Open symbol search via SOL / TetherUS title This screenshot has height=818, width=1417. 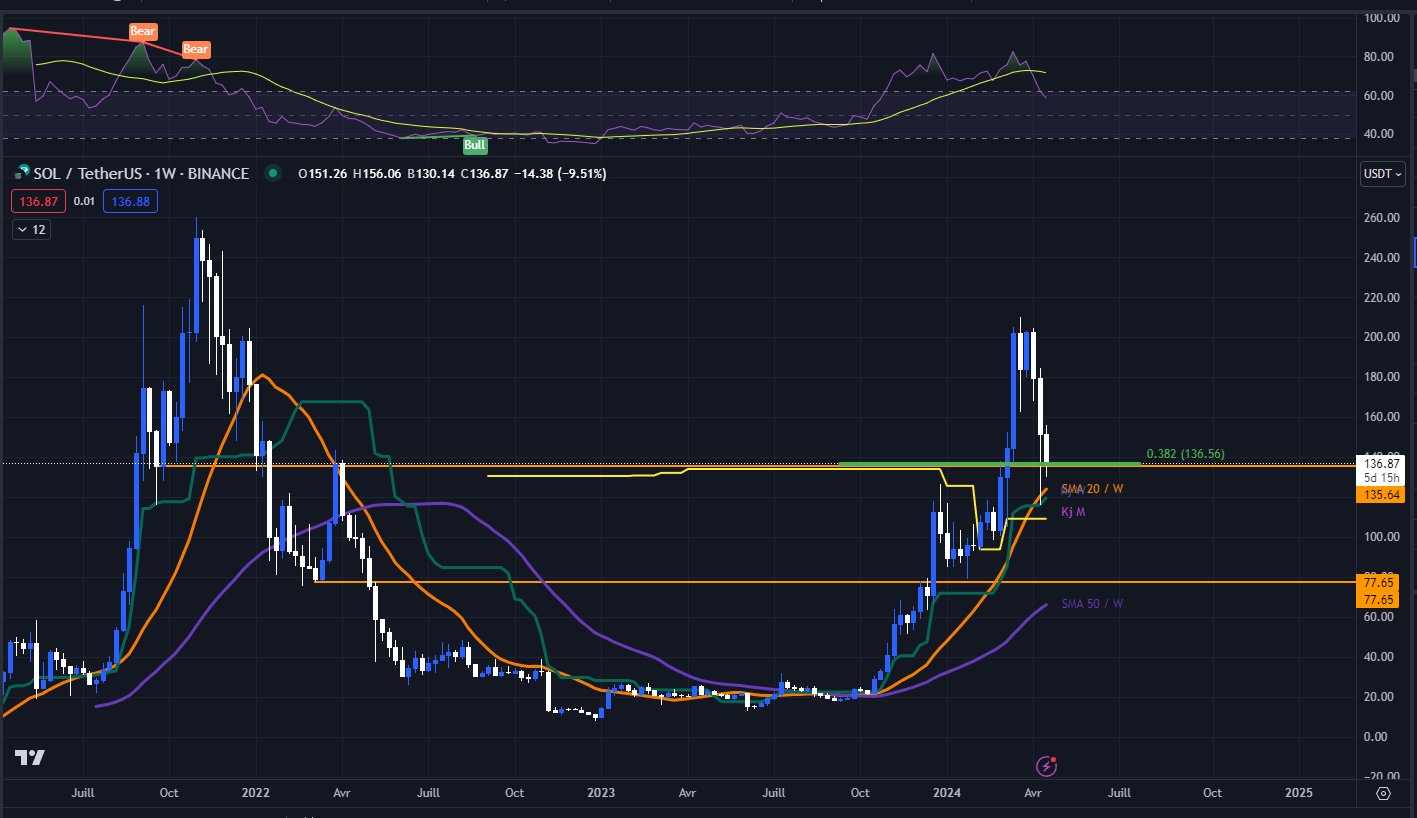click(x=141, y=174)
